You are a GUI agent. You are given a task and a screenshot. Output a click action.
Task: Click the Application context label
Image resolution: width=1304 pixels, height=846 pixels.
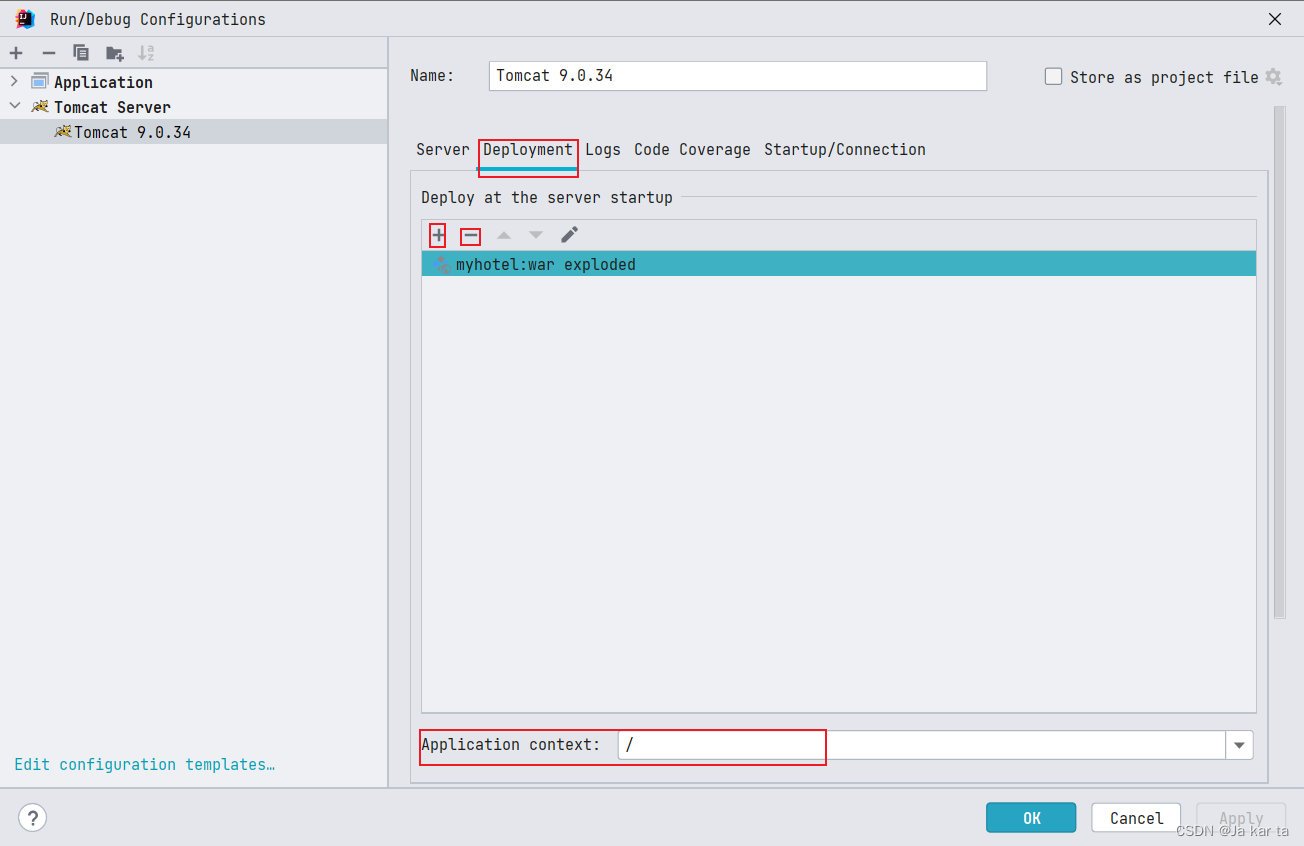coord(511,744)
